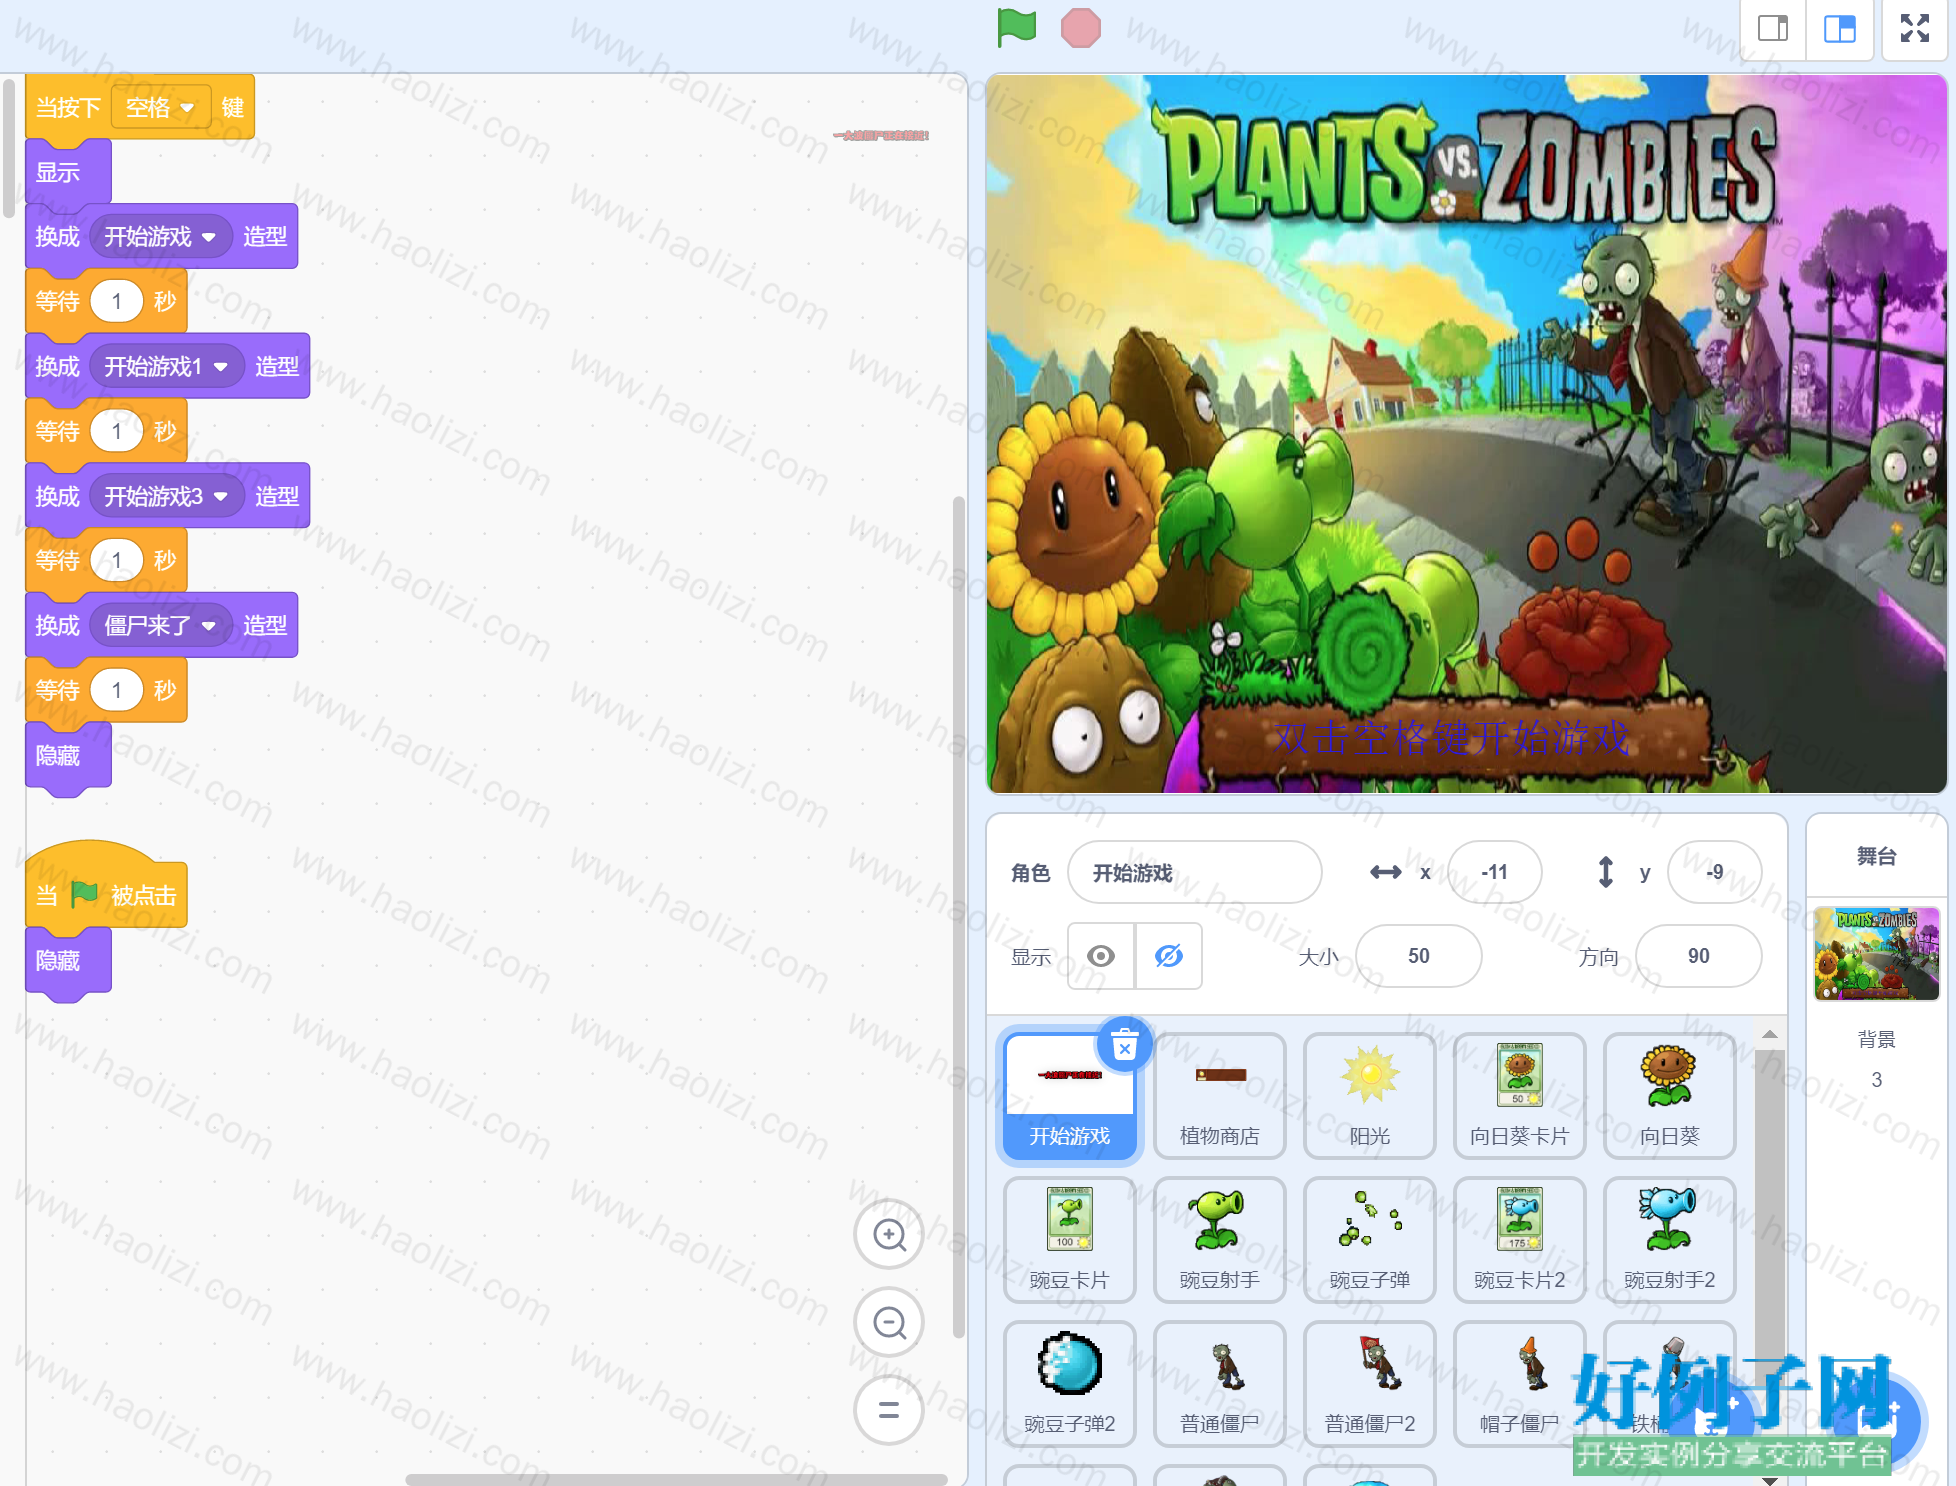The width and height of the screenshot is (1956, 1486).
Task: Edit the x position field showing -11
Action: tap(1495, 872)
